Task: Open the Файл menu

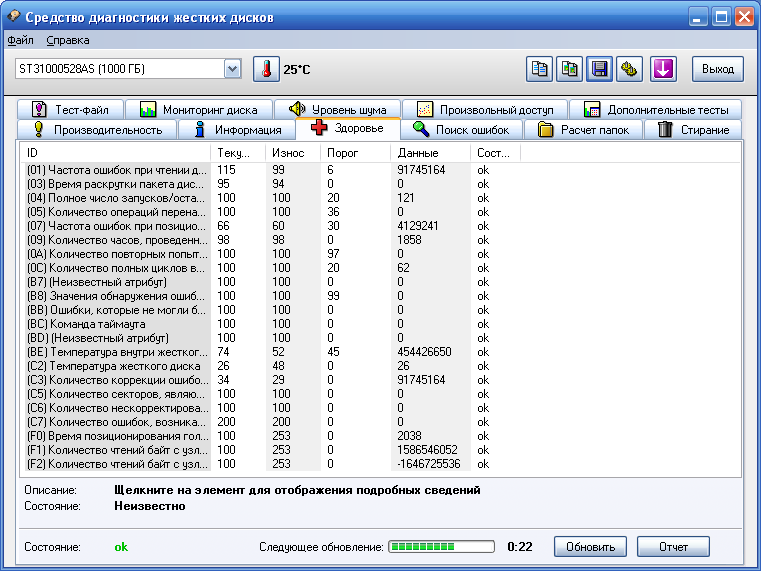Action: (20, 40)
